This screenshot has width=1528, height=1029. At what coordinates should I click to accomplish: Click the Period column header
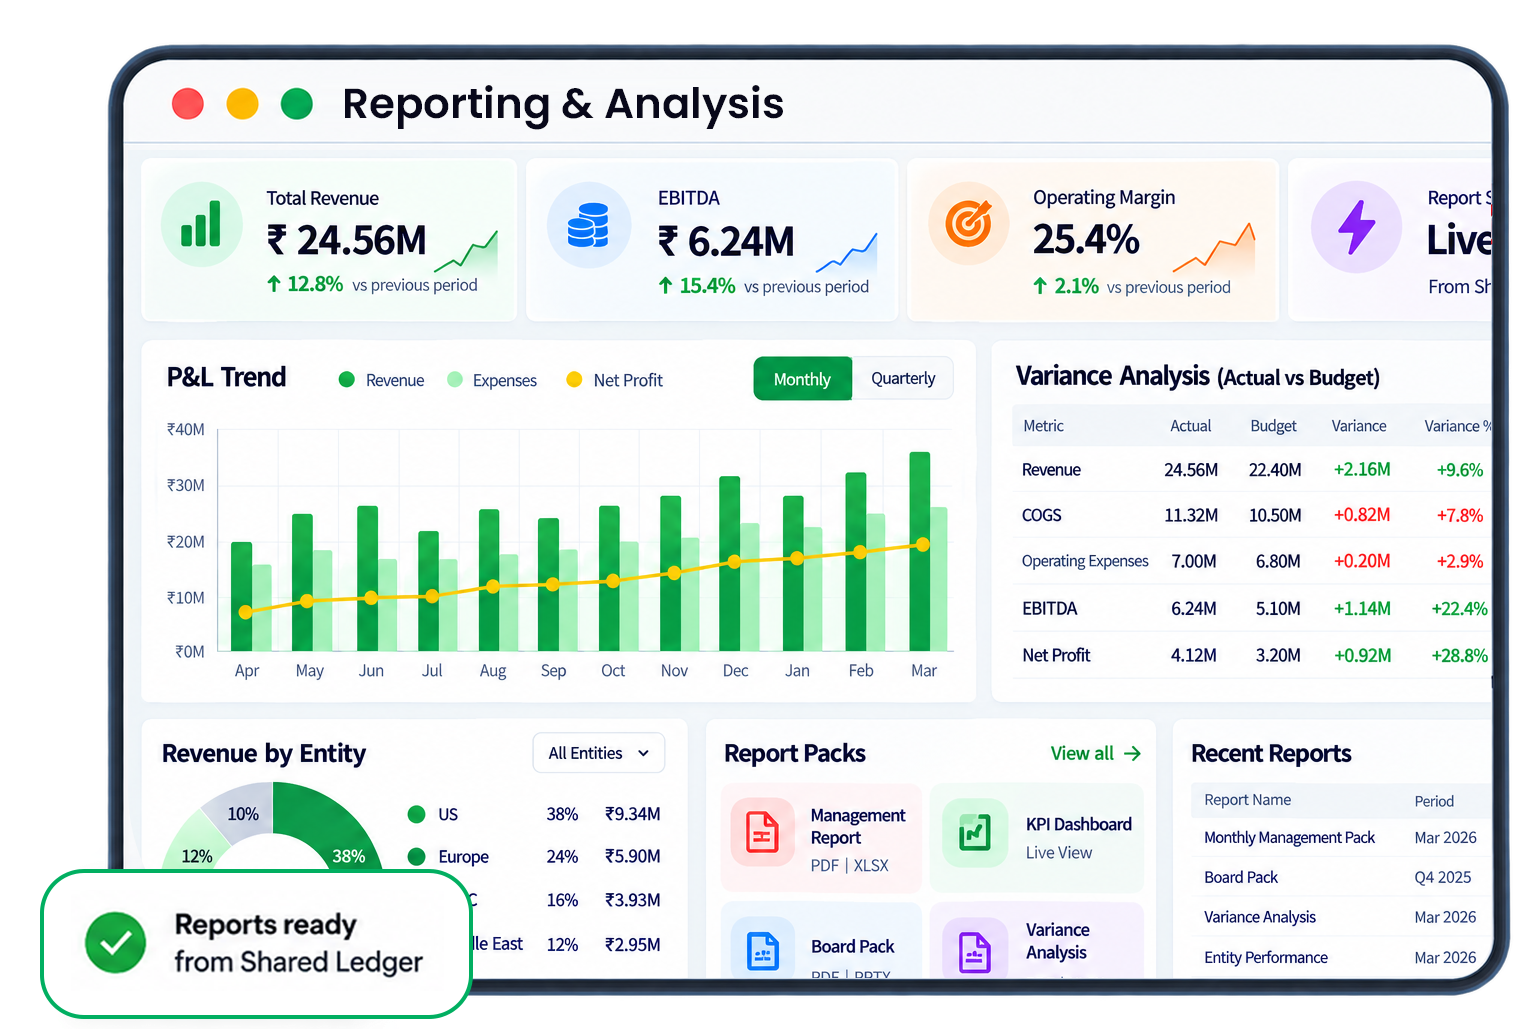click(x=1434, y=801)
